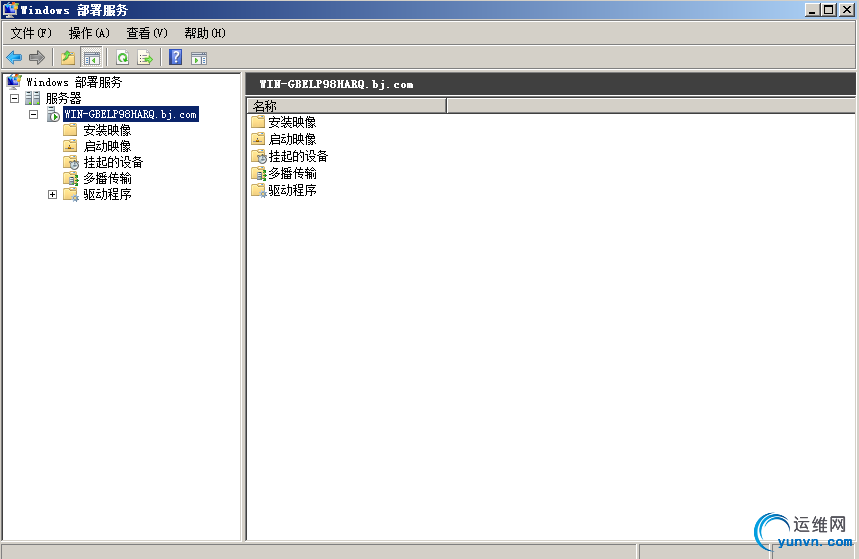Open Help via the blue question mark icon
The height and width of the screenshot is (559, 859).
(x=175, y=57)
